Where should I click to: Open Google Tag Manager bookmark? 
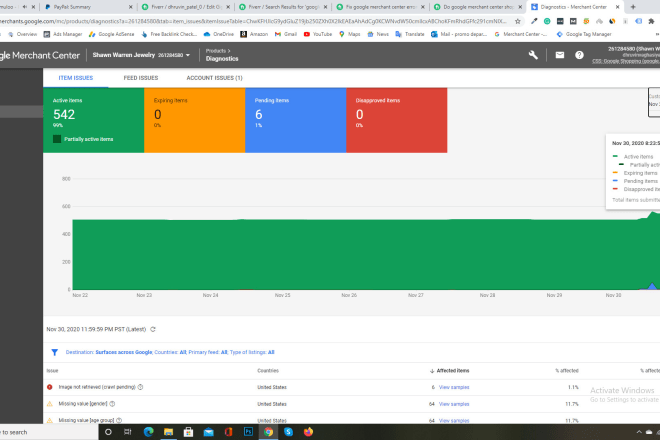click(x=584, y=34)
